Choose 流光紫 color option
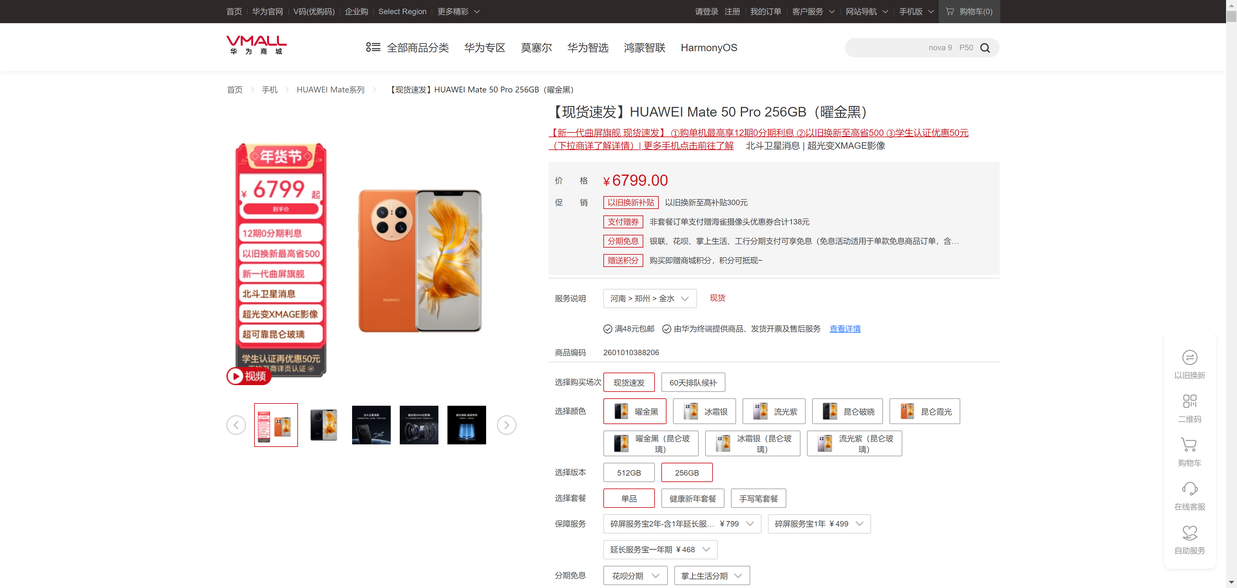The height and width of the screenshot is (588, 1237). pos(774,411)
